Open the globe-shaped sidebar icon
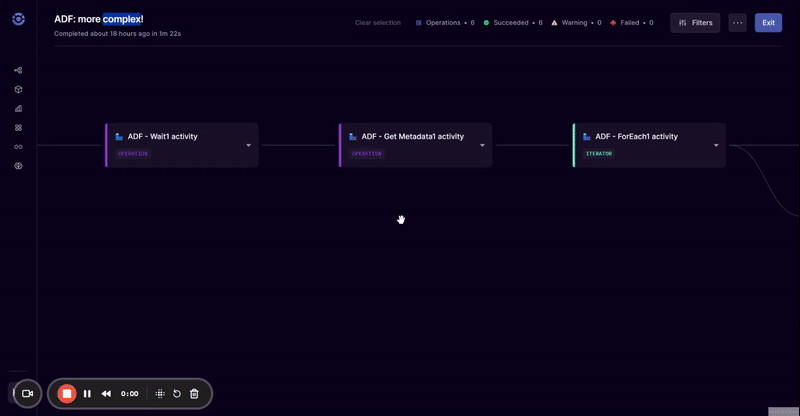 pyautogui.click(x=18, y=166)
